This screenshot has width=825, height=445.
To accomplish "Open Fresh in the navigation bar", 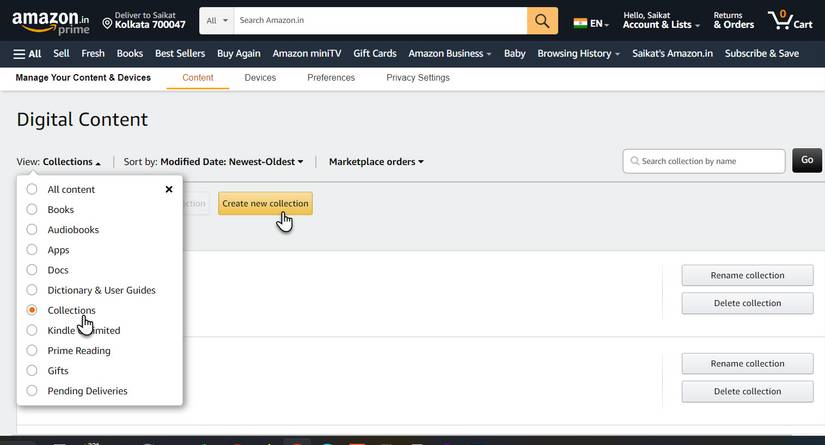I will [x=93, y=54].
